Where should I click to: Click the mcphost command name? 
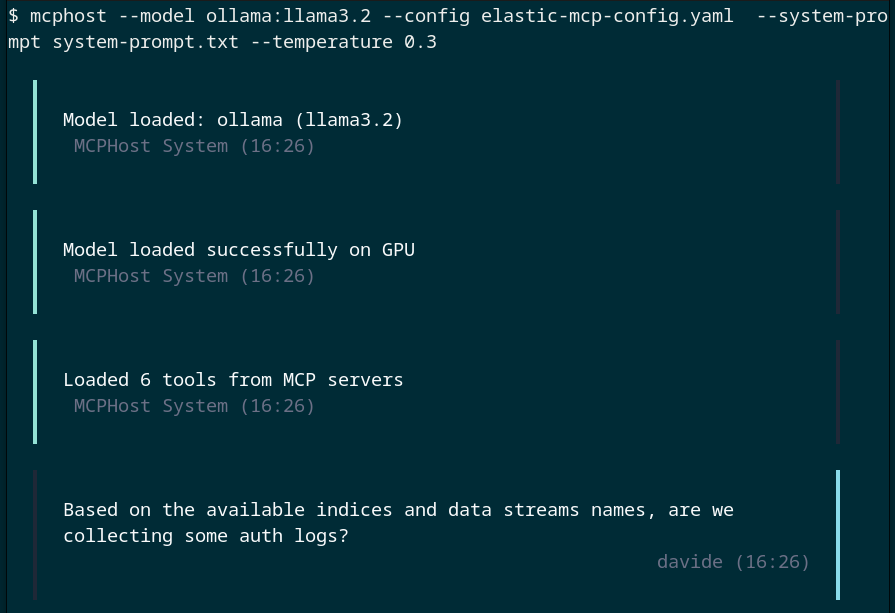tap(68, 17)
